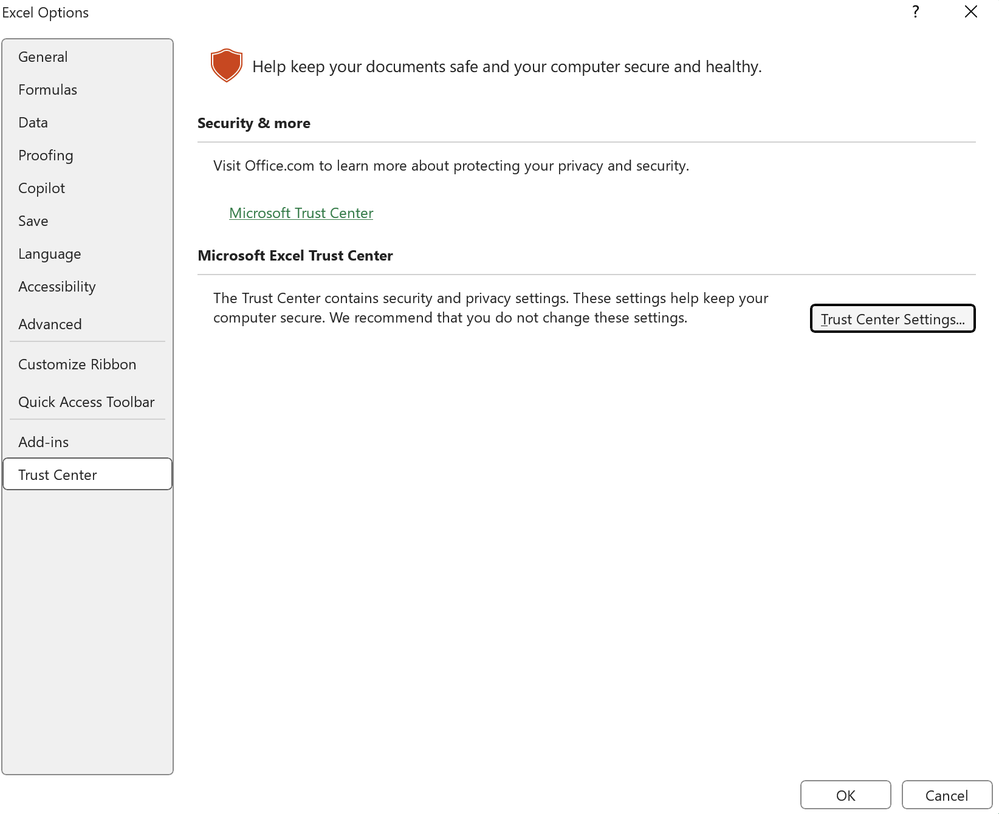Screen dimensions: 999x814
Task: Cancel the Excel Options dialog
Action: pyautogui.click(x=946, y=795)
